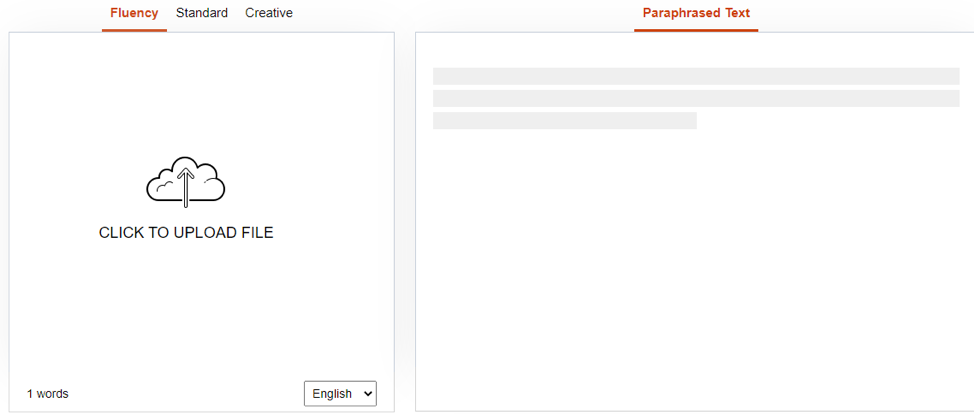Click the word "English" in the language selector
The image size is (974, 414).
pos(332,394)
